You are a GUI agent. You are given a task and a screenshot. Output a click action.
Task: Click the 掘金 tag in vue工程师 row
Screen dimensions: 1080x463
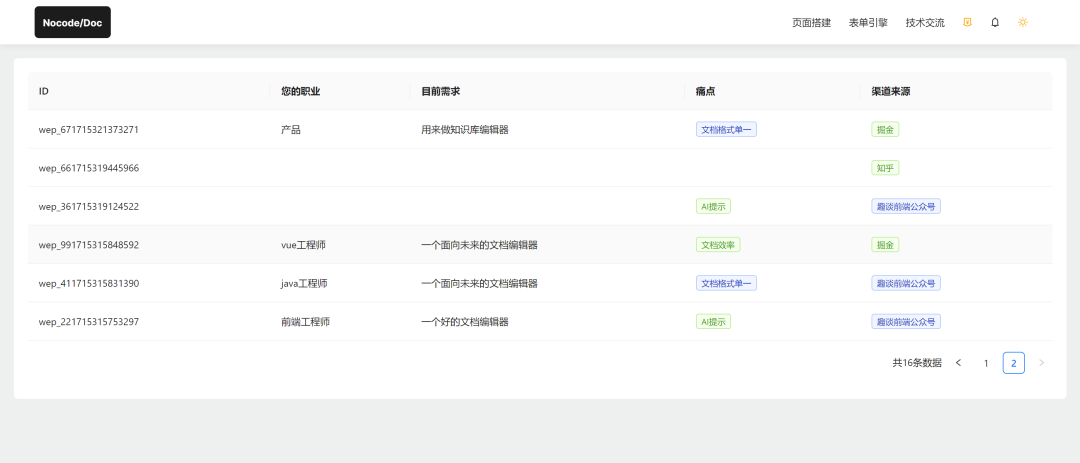coord(885,245)
